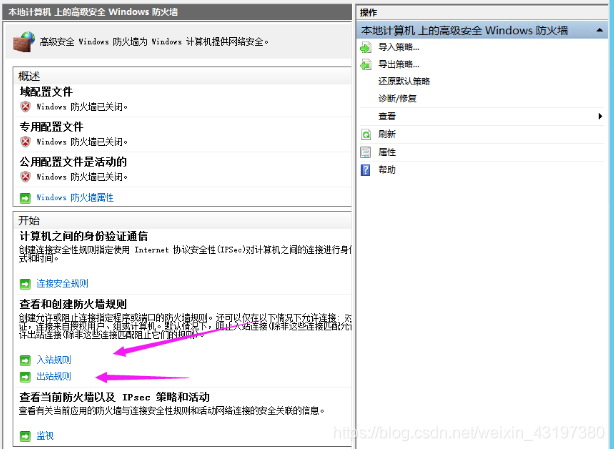The width and height of the screenshot is (614, 451).
Task: Expand the 查看 submenu arrow
Action: tap(600, 116)
